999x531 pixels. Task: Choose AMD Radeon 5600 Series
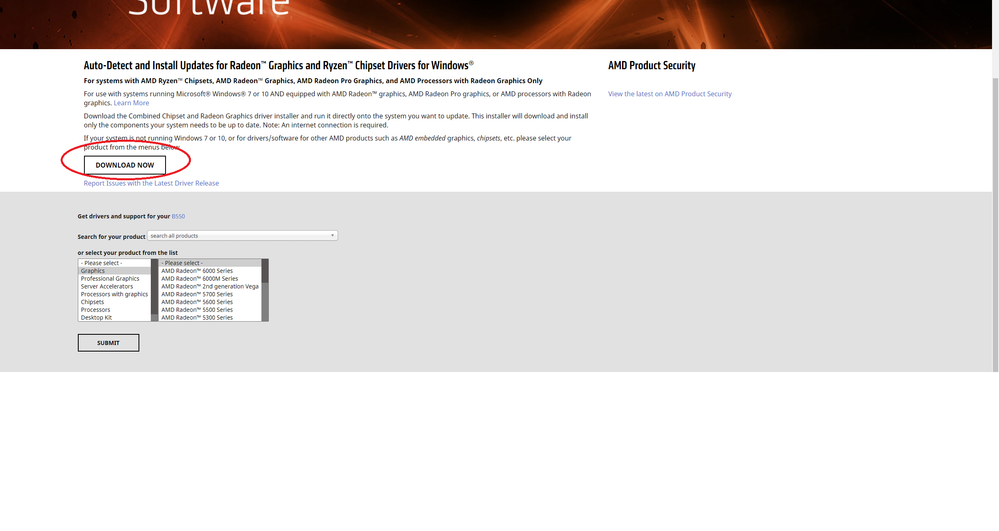click(x=210, y=302)
